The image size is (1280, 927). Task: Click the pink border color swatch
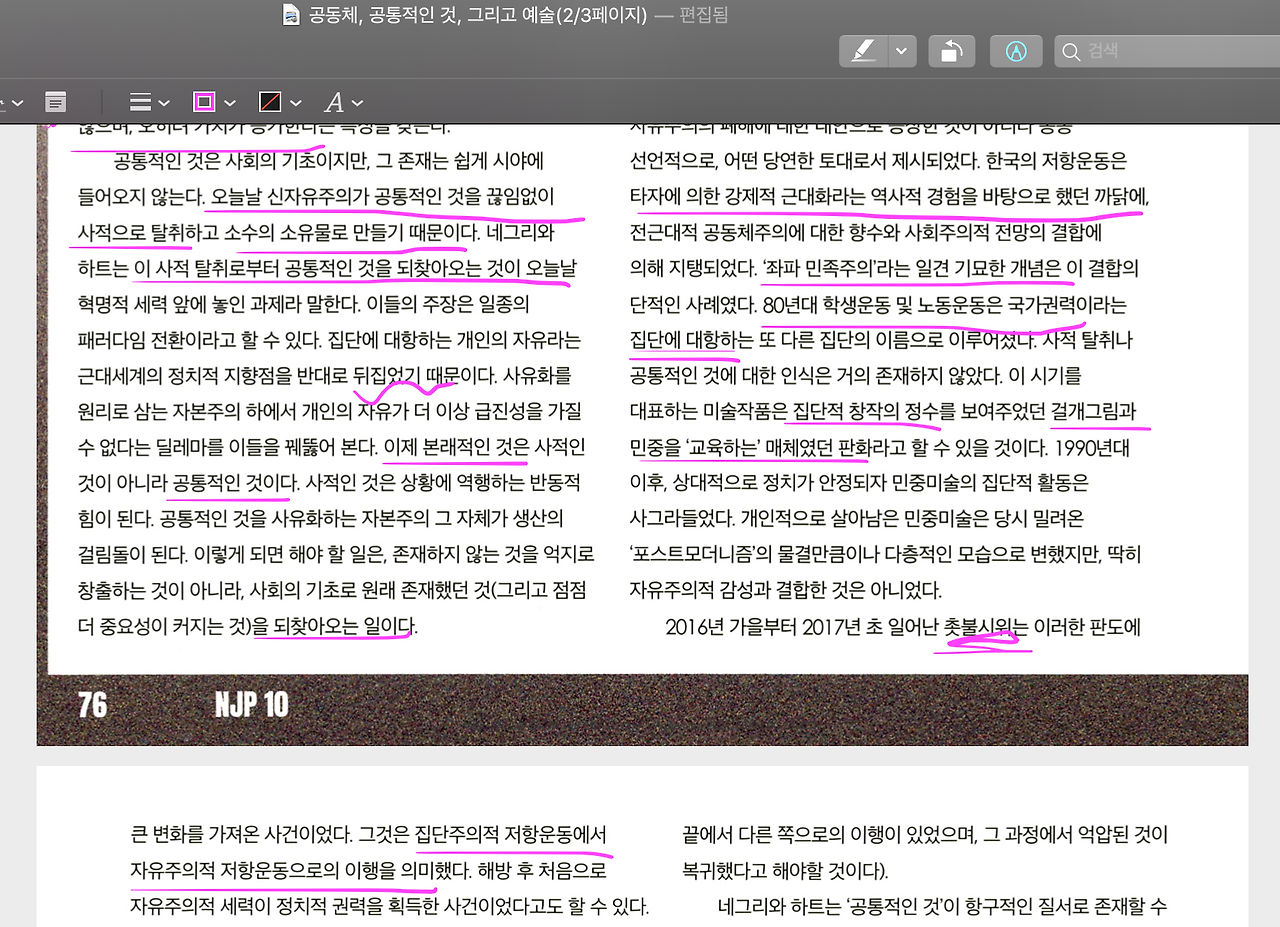click(x=203, y=101)
